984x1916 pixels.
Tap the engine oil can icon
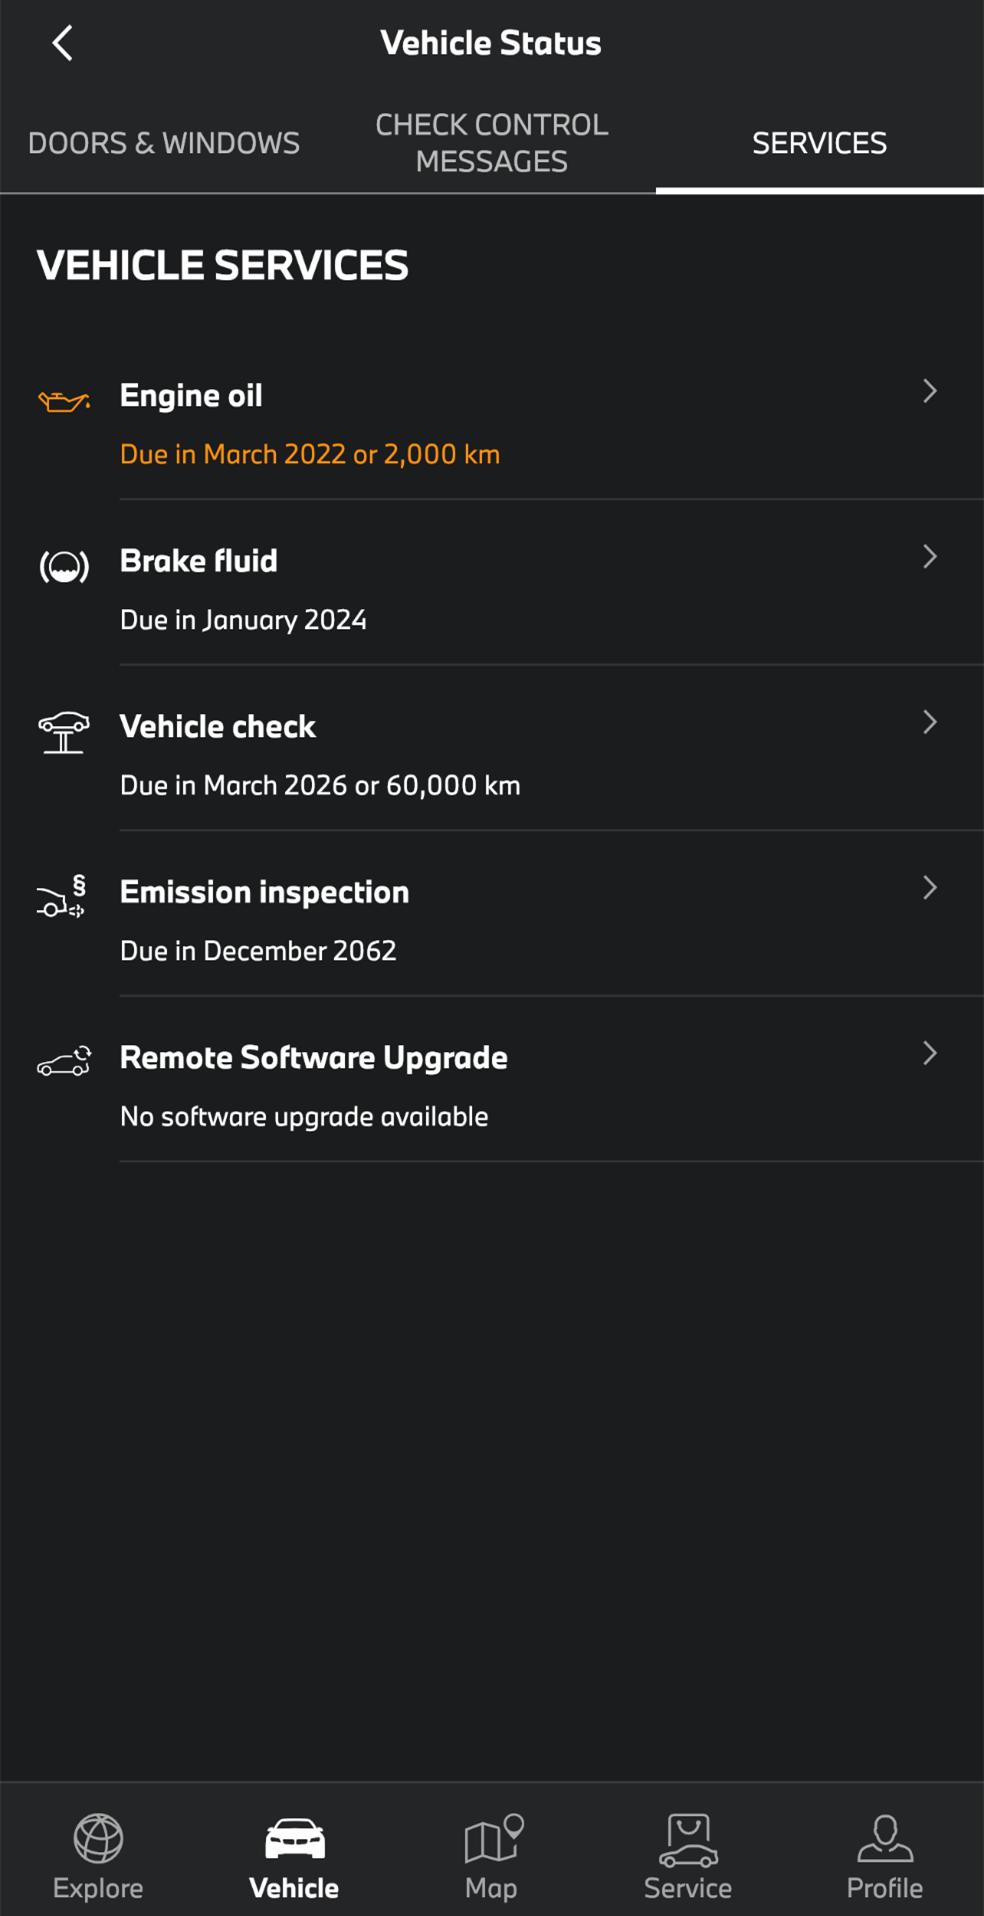tap(64, 401)
